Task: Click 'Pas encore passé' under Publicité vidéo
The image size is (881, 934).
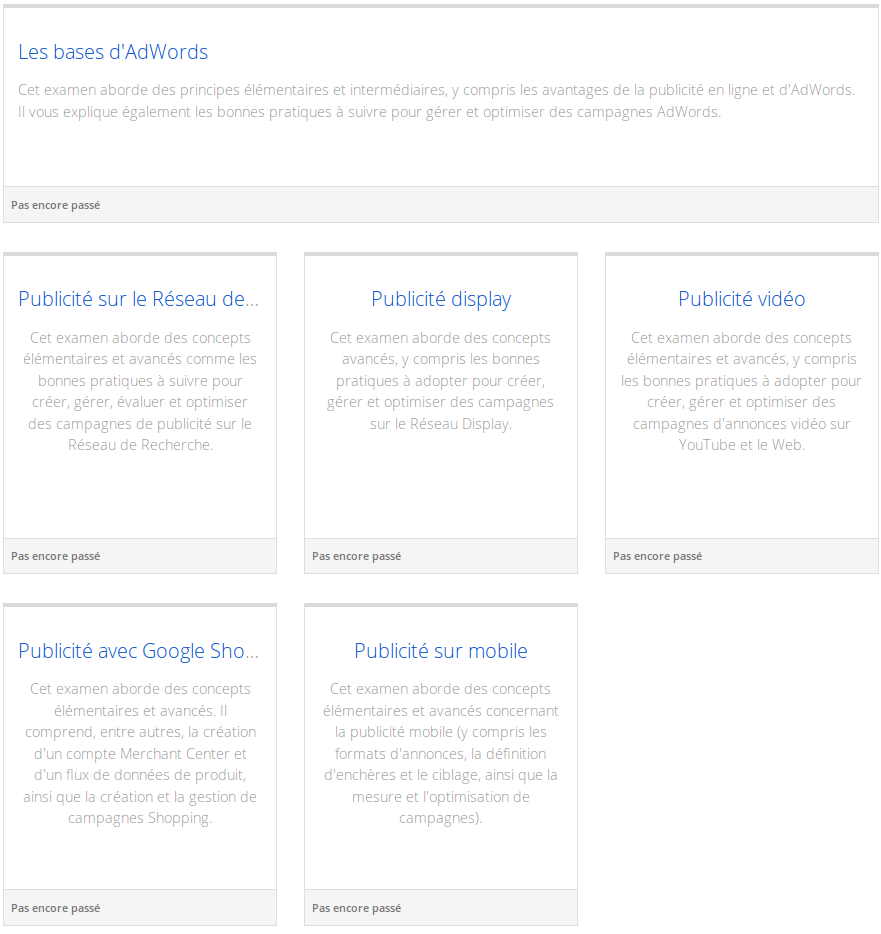Action: (x=658, y=556)
